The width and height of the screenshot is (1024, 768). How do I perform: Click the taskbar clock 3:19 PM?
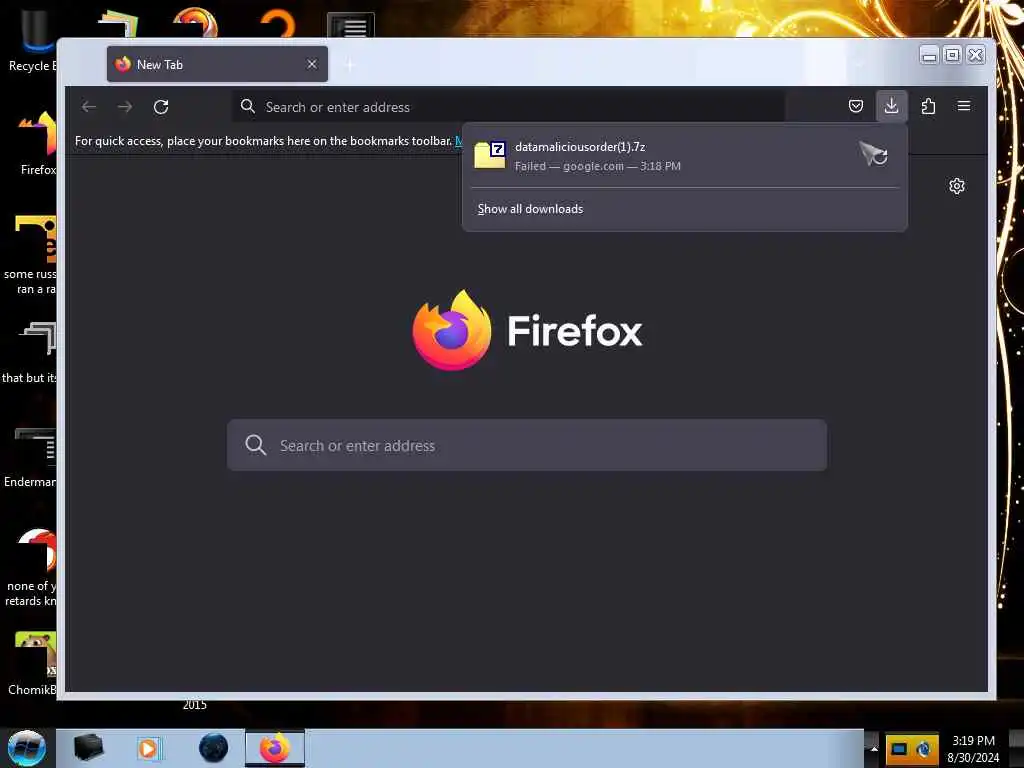(x=973, y=741)
